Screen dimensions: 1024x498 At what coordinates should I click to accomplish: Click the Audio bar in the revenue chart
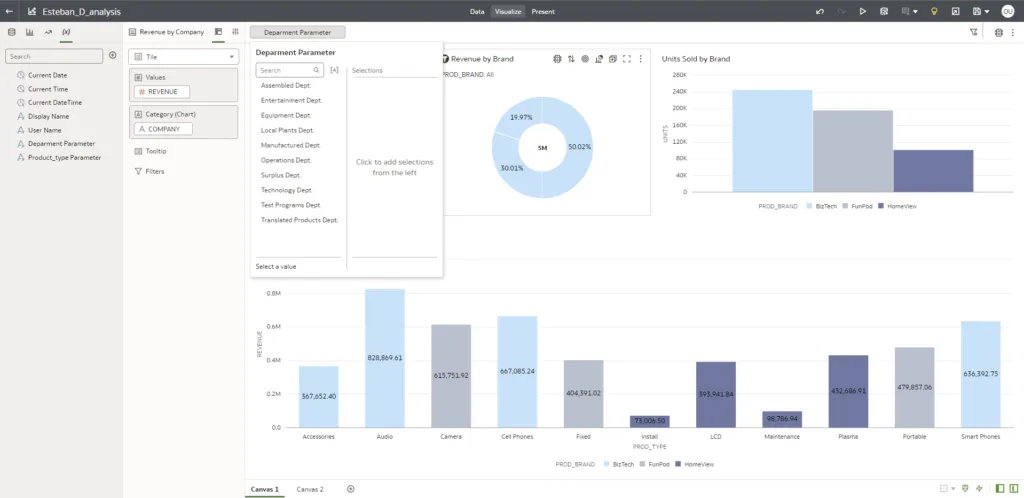[384, 358]
